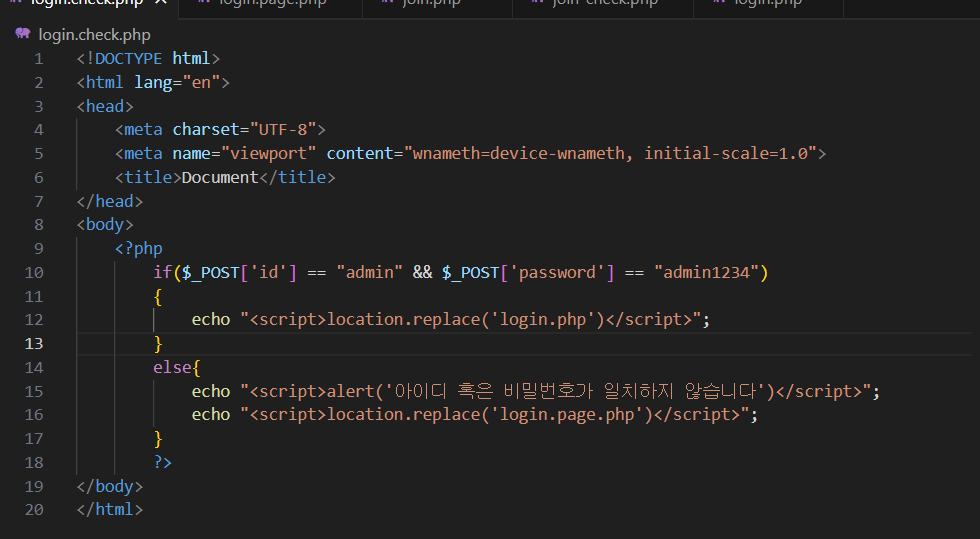The width and height of the screenshot is (980, 539).
Task: Close the login.check.php editor tab
Action: click(x=159, y=3)
